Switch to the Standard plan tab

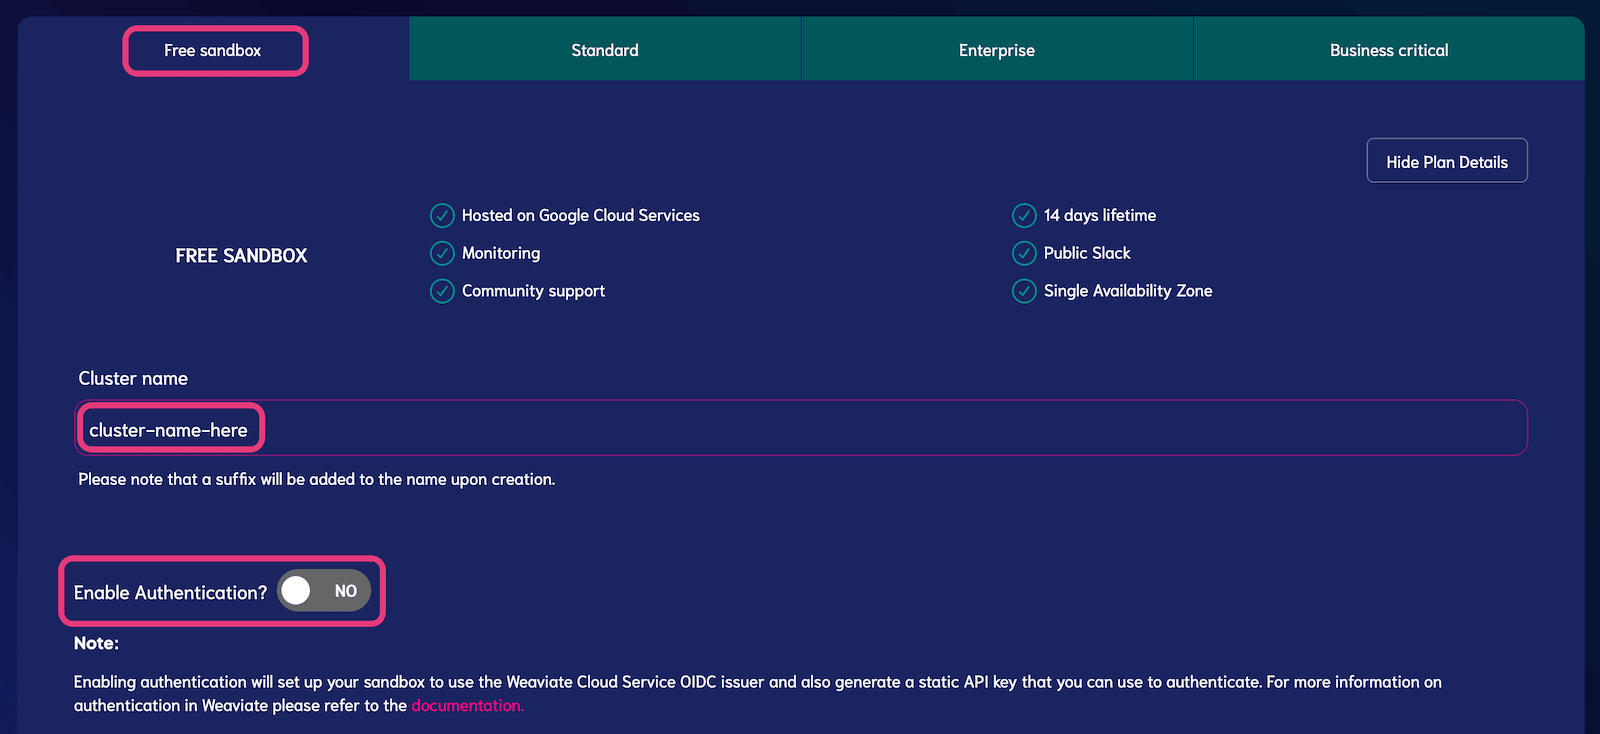tap(605, 50)
